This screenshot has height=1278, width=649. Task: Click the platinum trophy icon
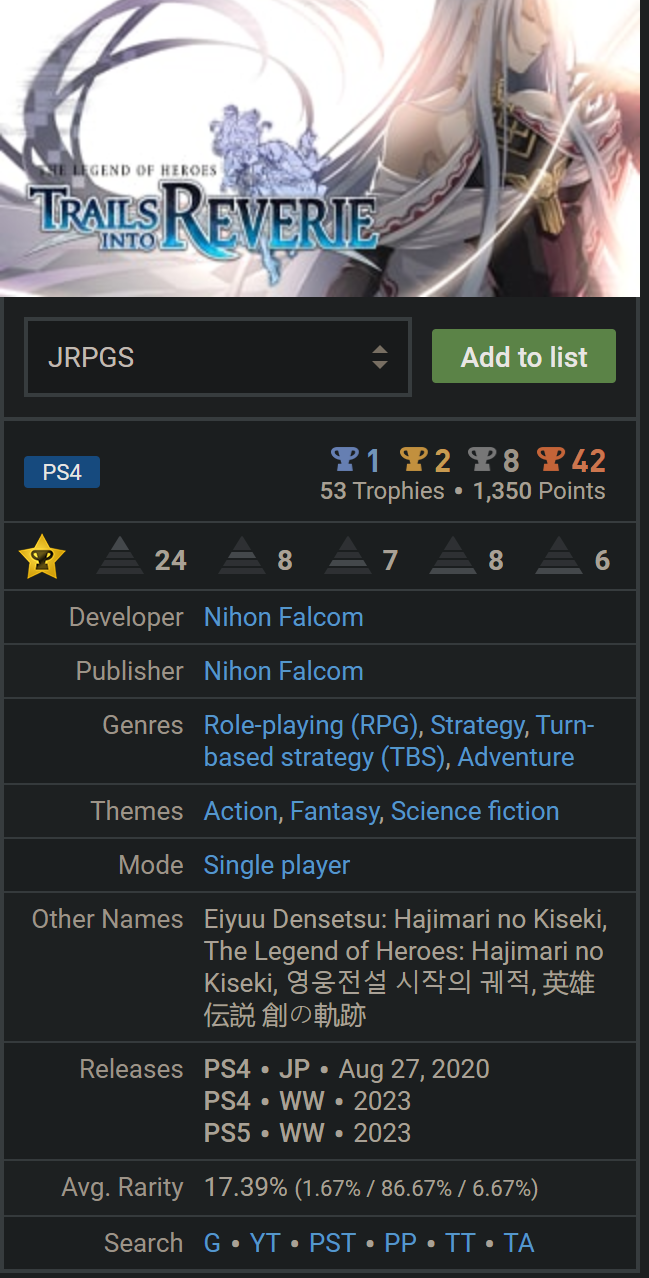pyautogui.click(x=345, y=460)
